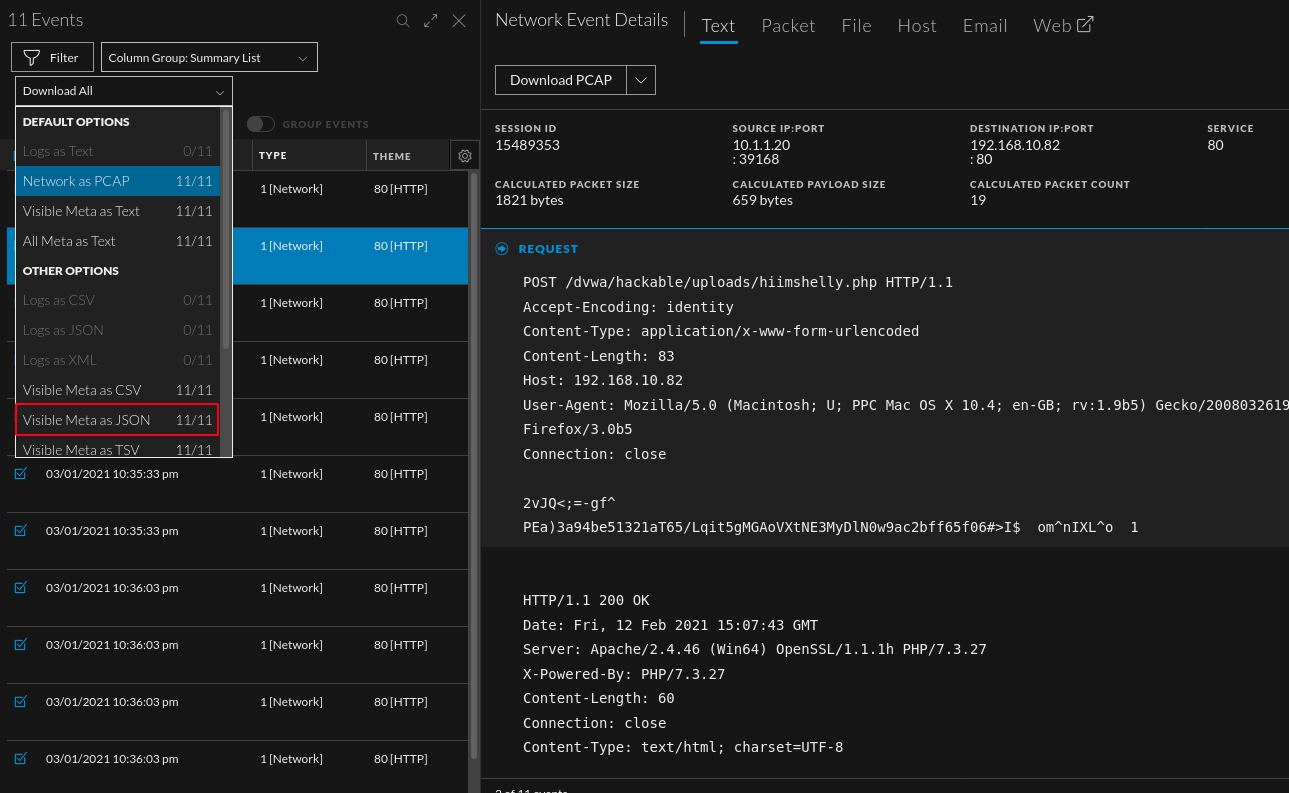Collapse the Download All dropdown

[124, 91]
